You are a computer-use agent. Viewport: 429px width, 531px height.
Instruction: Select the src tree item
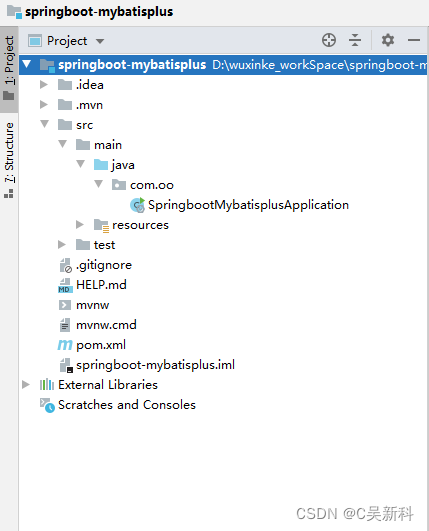tap(84, 125)
